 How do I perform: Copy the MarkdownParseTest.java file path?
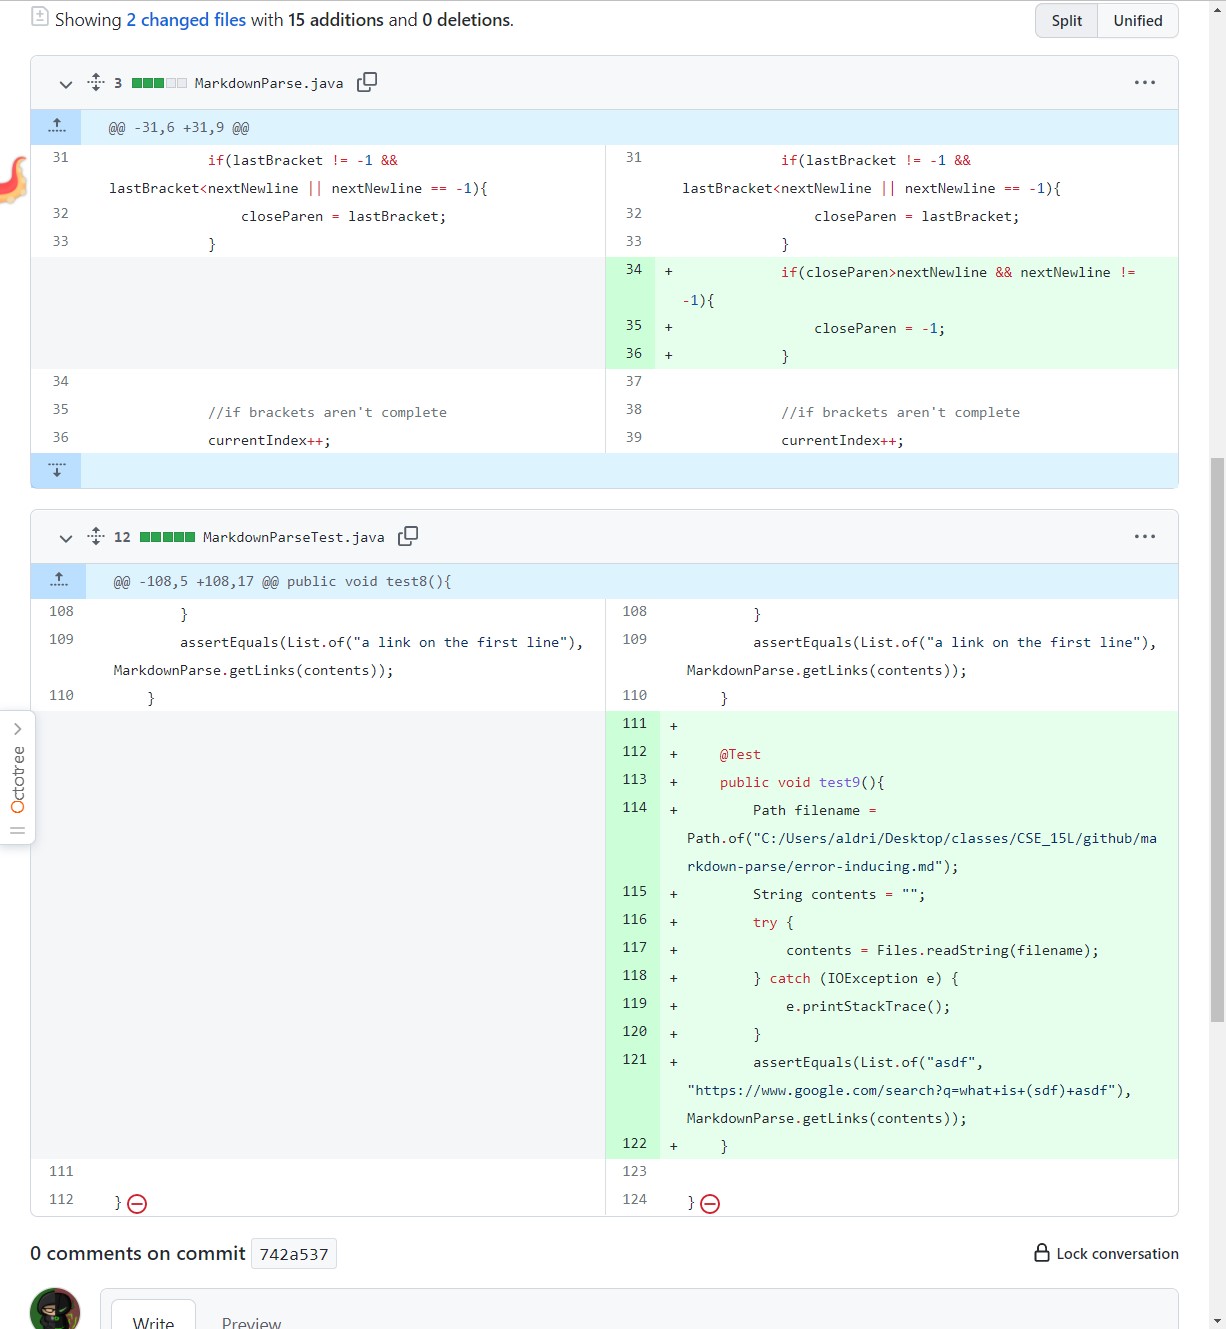click(x=408, y=536)
